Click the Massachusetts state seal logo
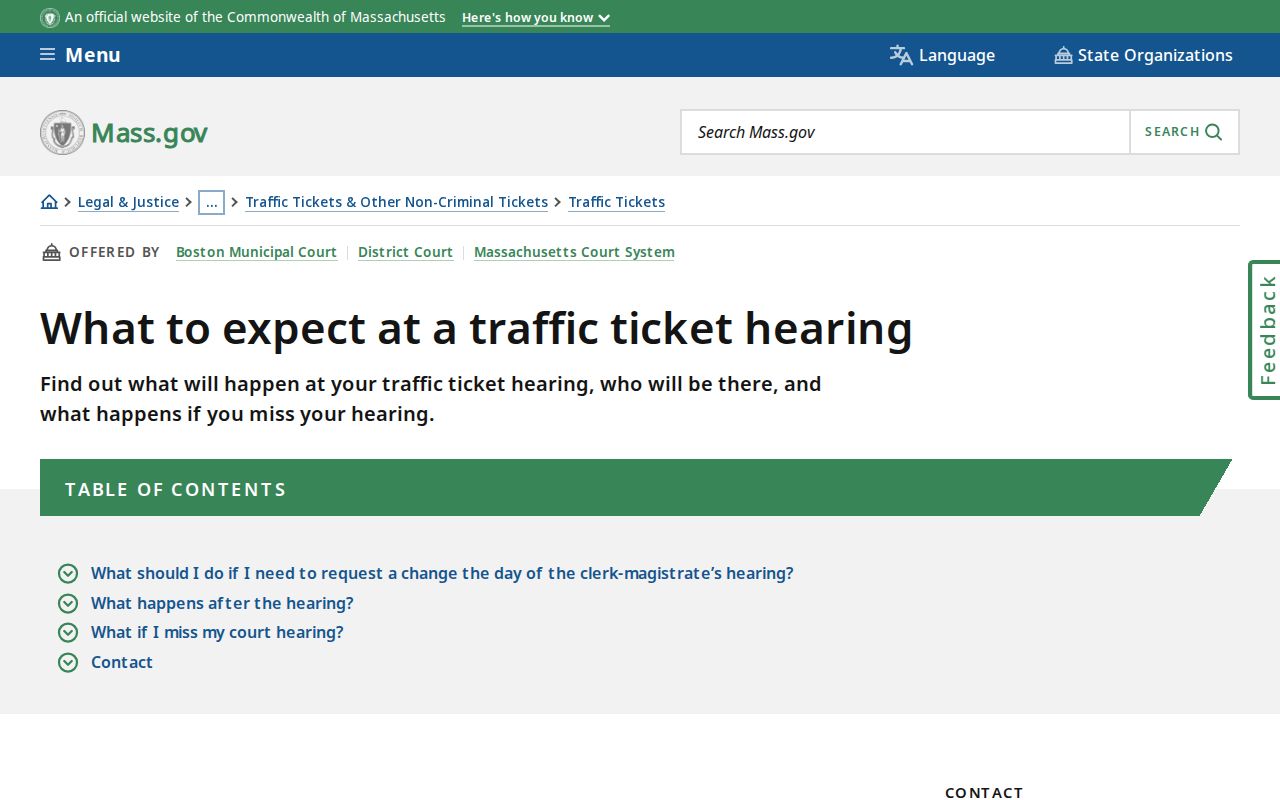The image size is (1280, 800). (63, 132)
